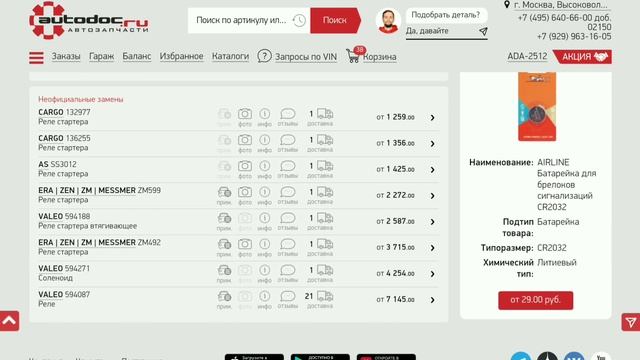Click the location pin icon
Viewport: 640px width, 360px height.
tap(507, 4)
